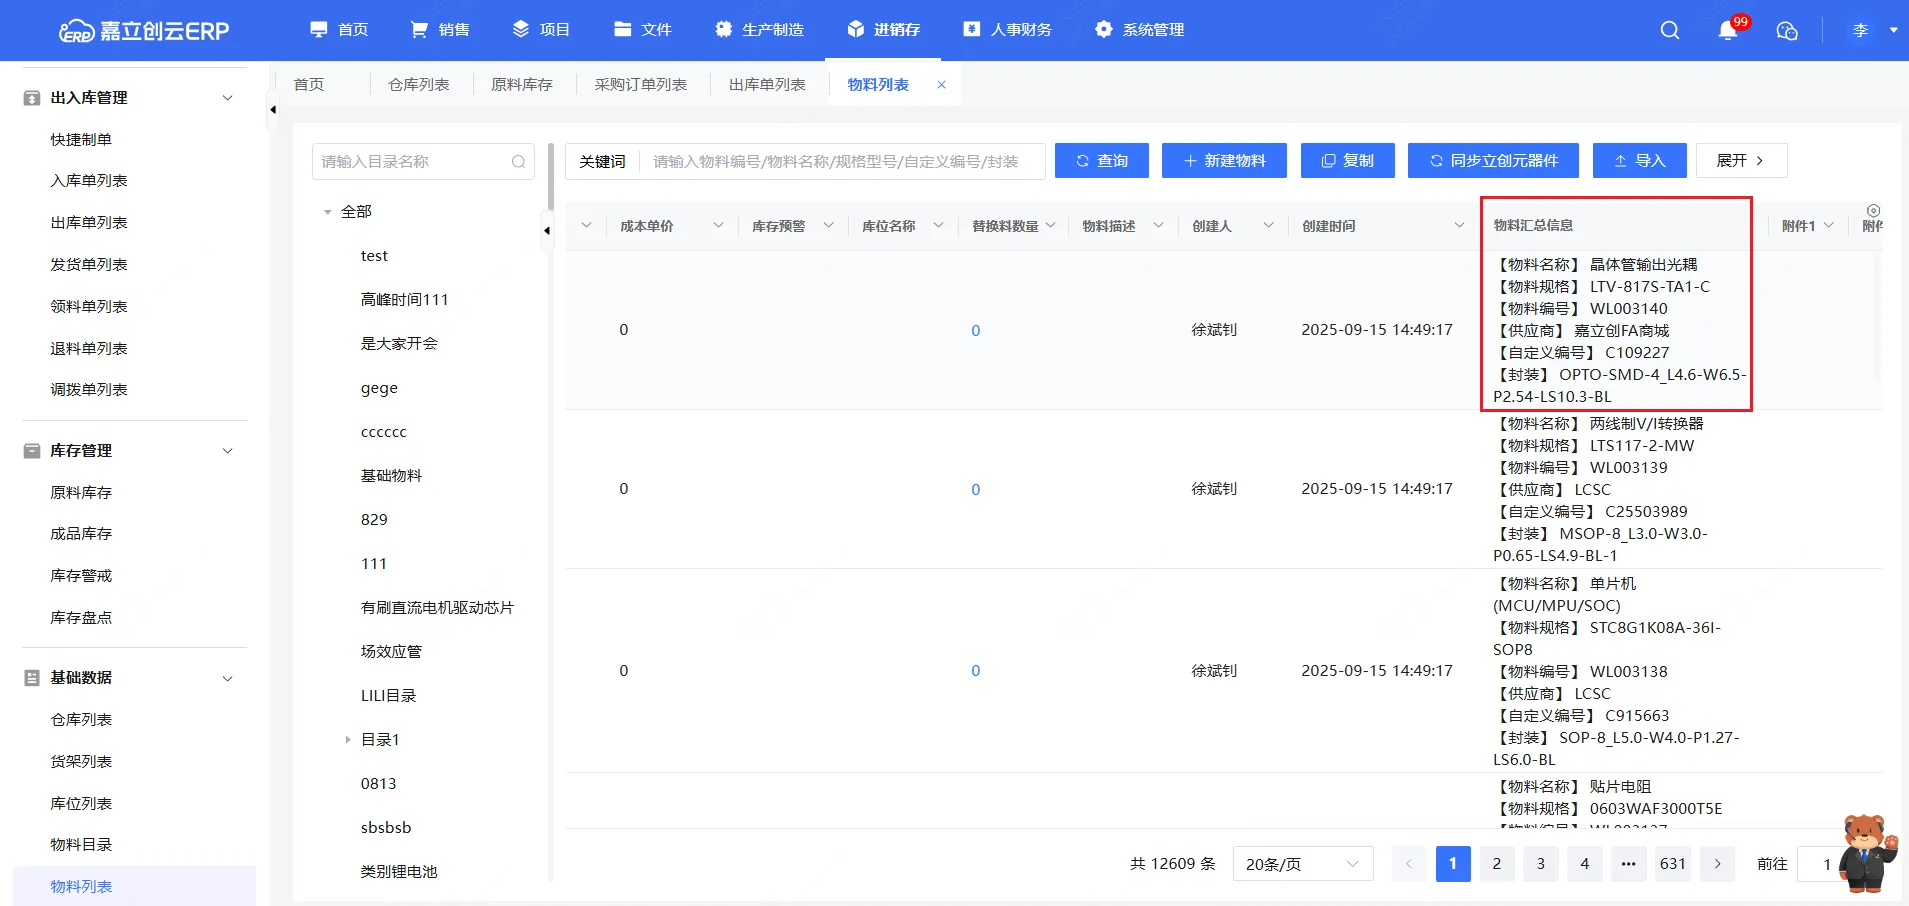Click the WeChat cloud icon in header
Image resolution: width=1909 pixels, height=906 pixels.
(1786, 30)
